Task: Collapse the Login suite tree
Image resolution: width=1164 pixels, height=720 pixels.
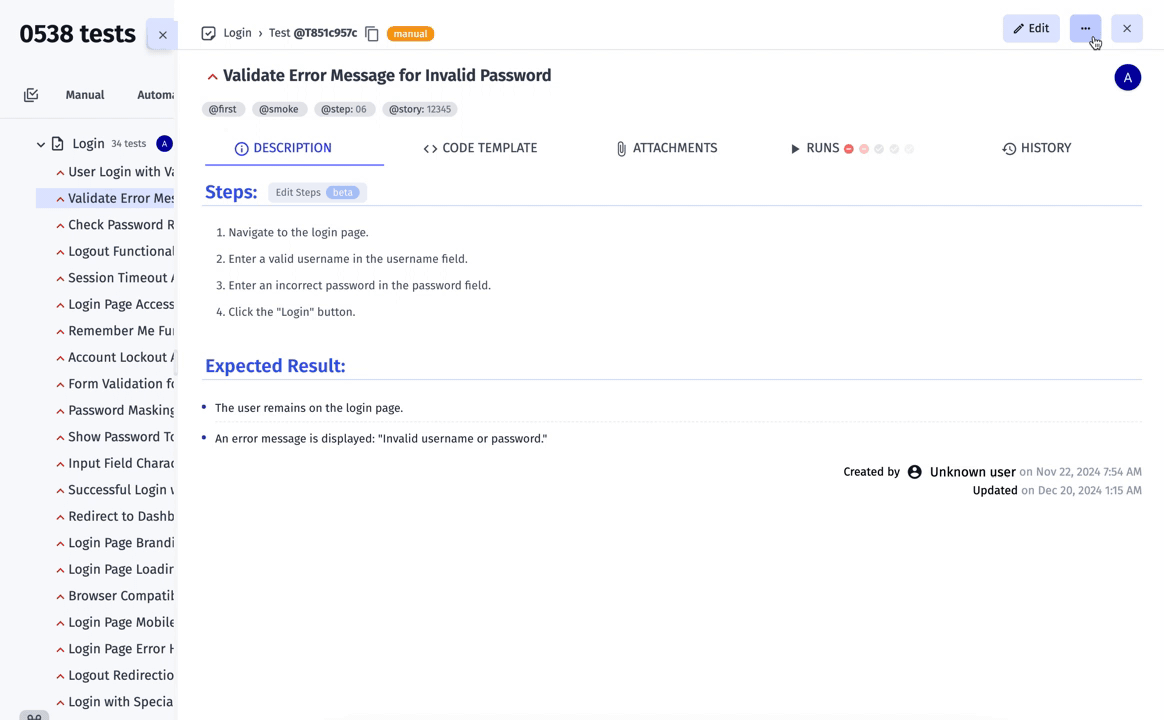Action: 41,144
